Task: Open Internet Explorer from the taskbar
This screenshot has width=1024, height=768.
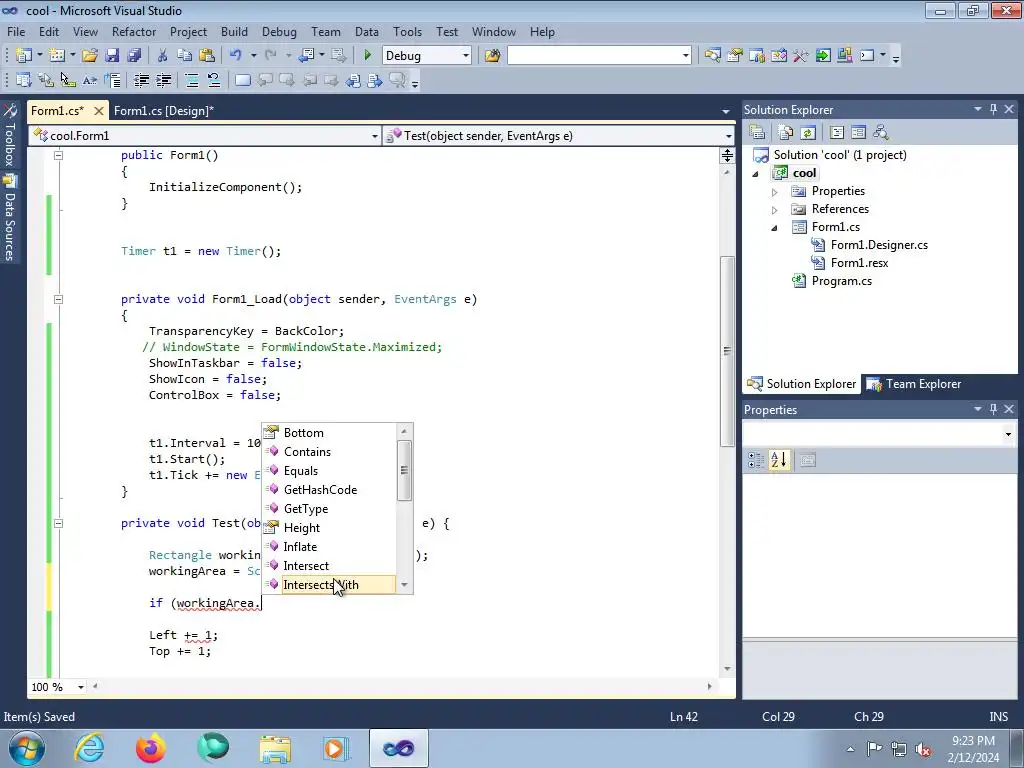Action: tap(89, 748)
